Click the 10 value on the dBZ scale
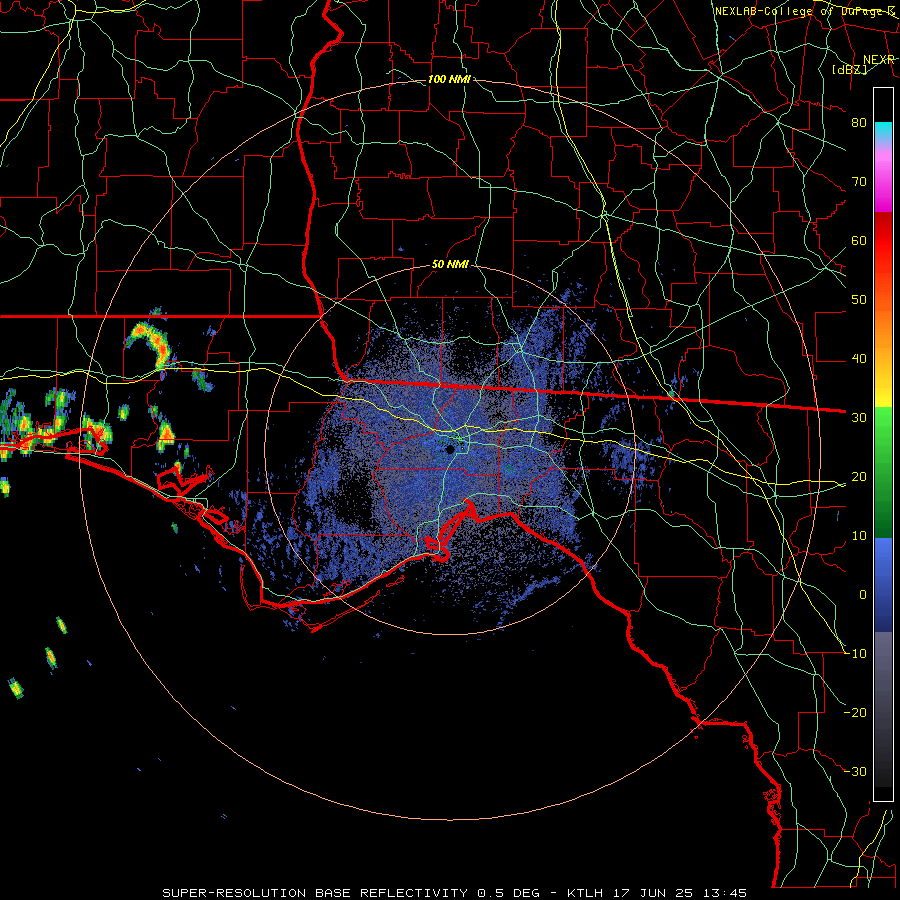 (859, 536)
